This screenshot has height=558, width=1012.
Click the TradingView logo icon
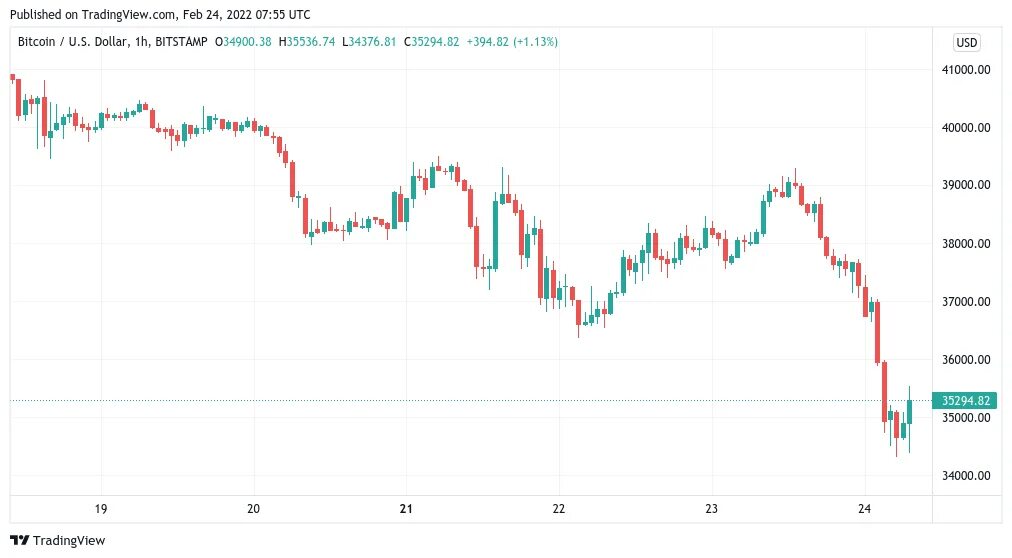tap(19, 541)
